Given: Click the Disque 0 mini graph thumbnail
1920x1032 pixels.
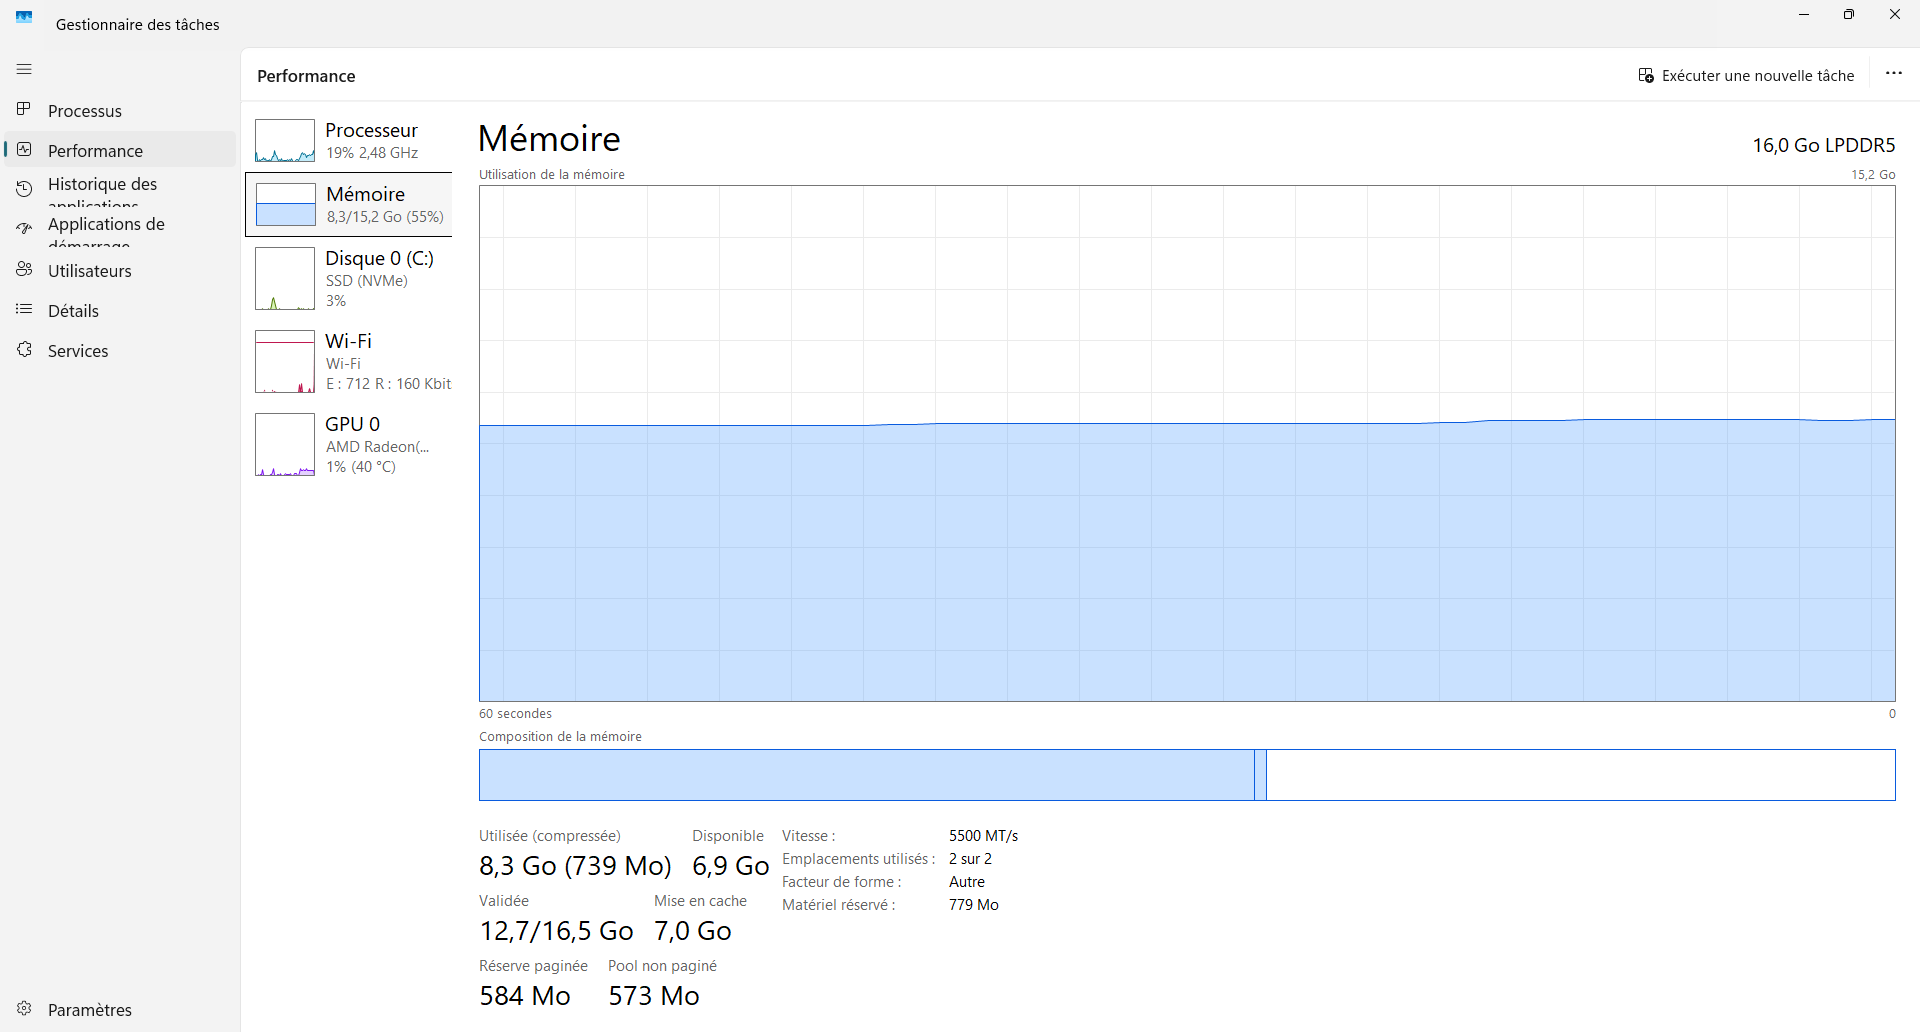Looking at the screenshot, I should point(285,279).
